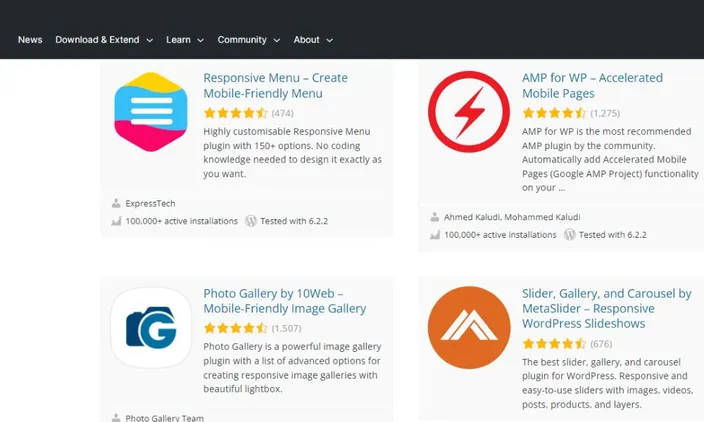
Task: Expand the Download & Extend chevron
Action: coord(150,40)
